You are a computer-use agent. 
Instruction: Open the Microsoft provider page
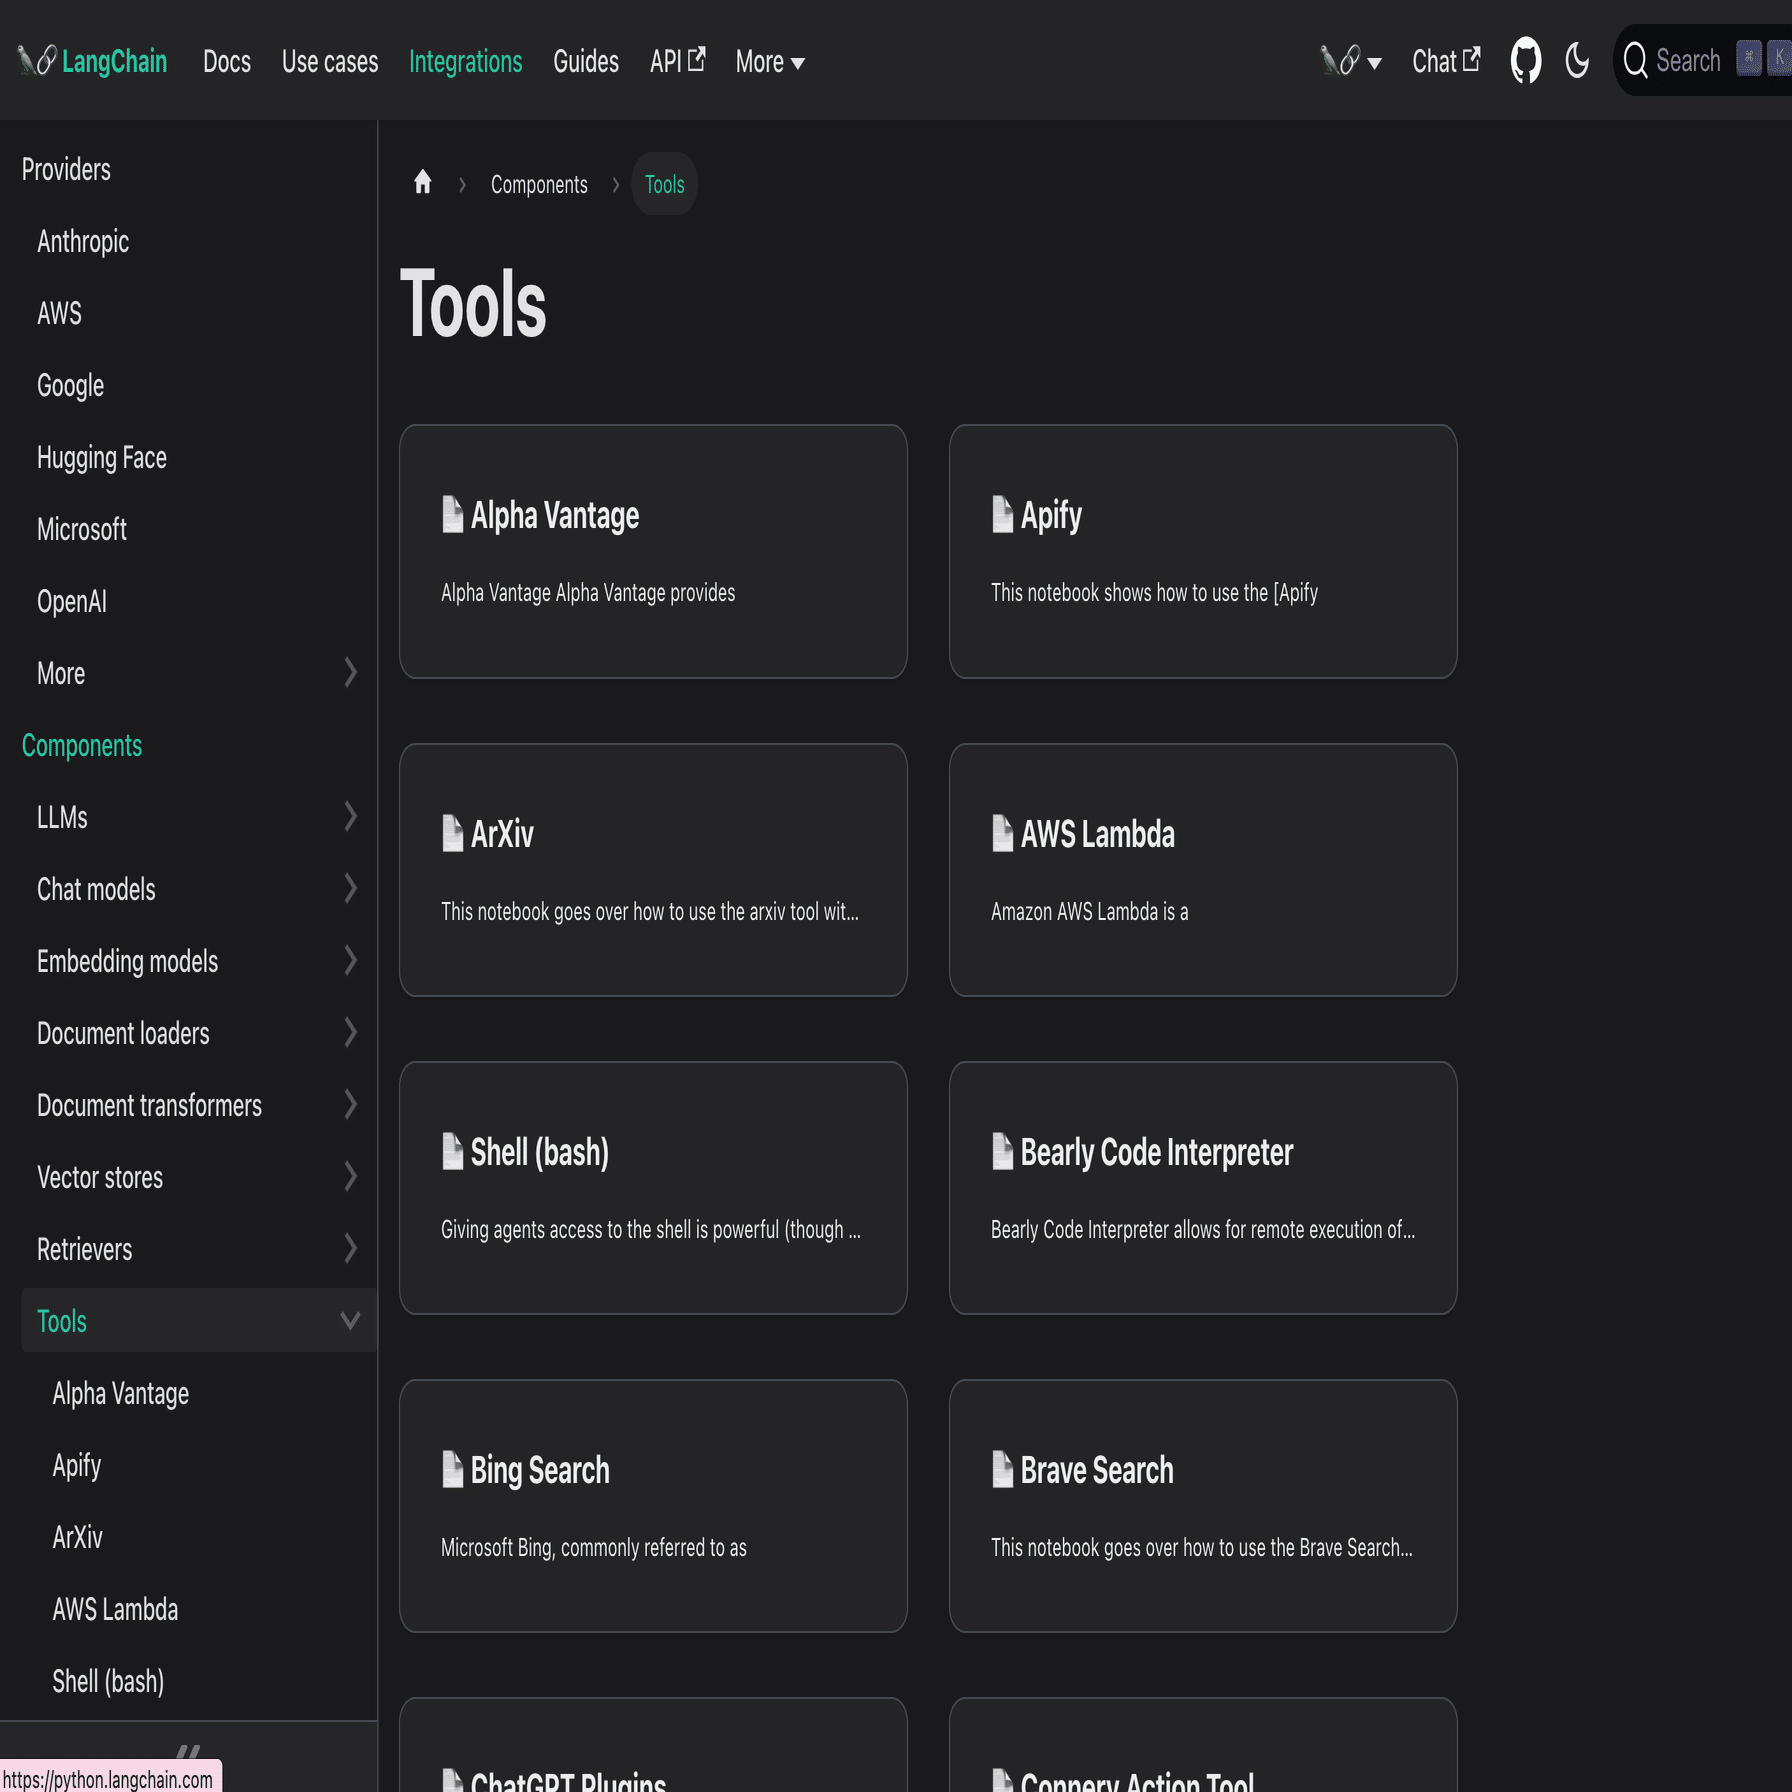click(x=82, y=529)
